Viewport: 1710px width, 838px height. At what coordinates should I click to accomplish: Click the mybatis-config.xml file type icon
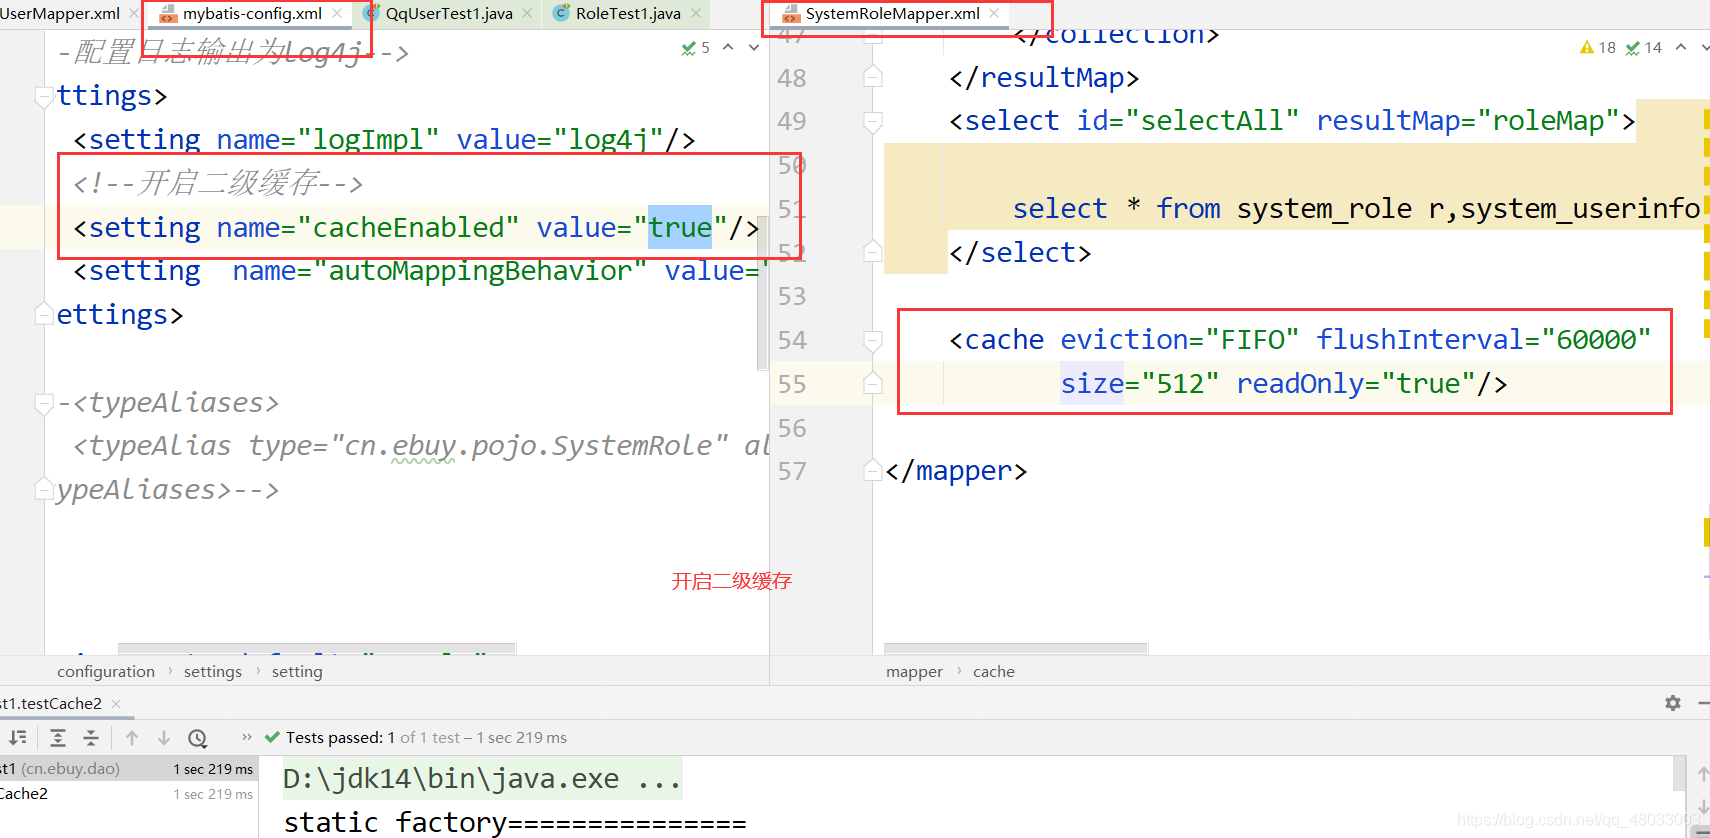pos(168,14)
